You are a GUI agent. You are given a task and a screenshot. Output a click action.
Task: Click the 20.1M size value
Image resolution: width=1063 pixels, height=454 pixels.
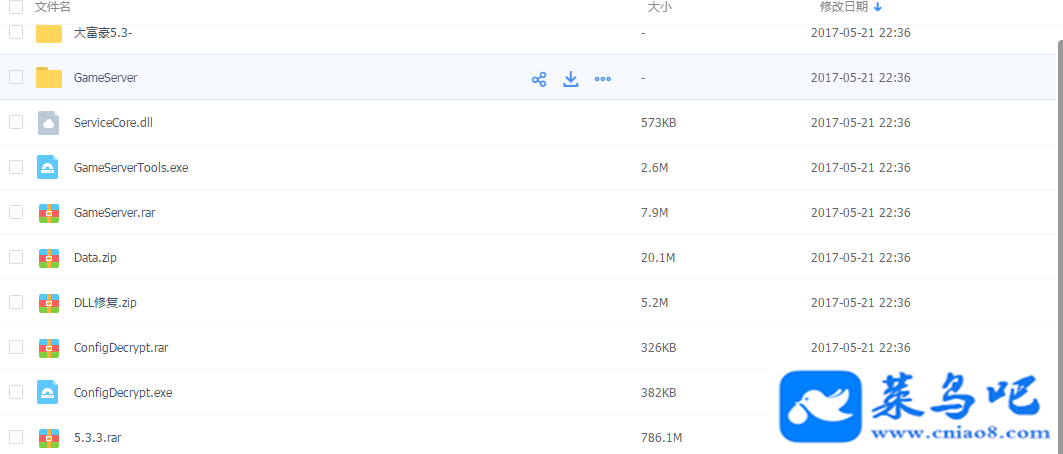pyautogui.click(x=658, y=257)
